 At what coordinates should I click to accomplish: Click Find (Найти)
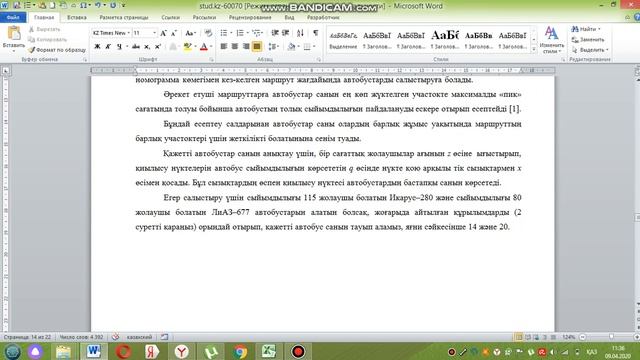tap(586, 29)
